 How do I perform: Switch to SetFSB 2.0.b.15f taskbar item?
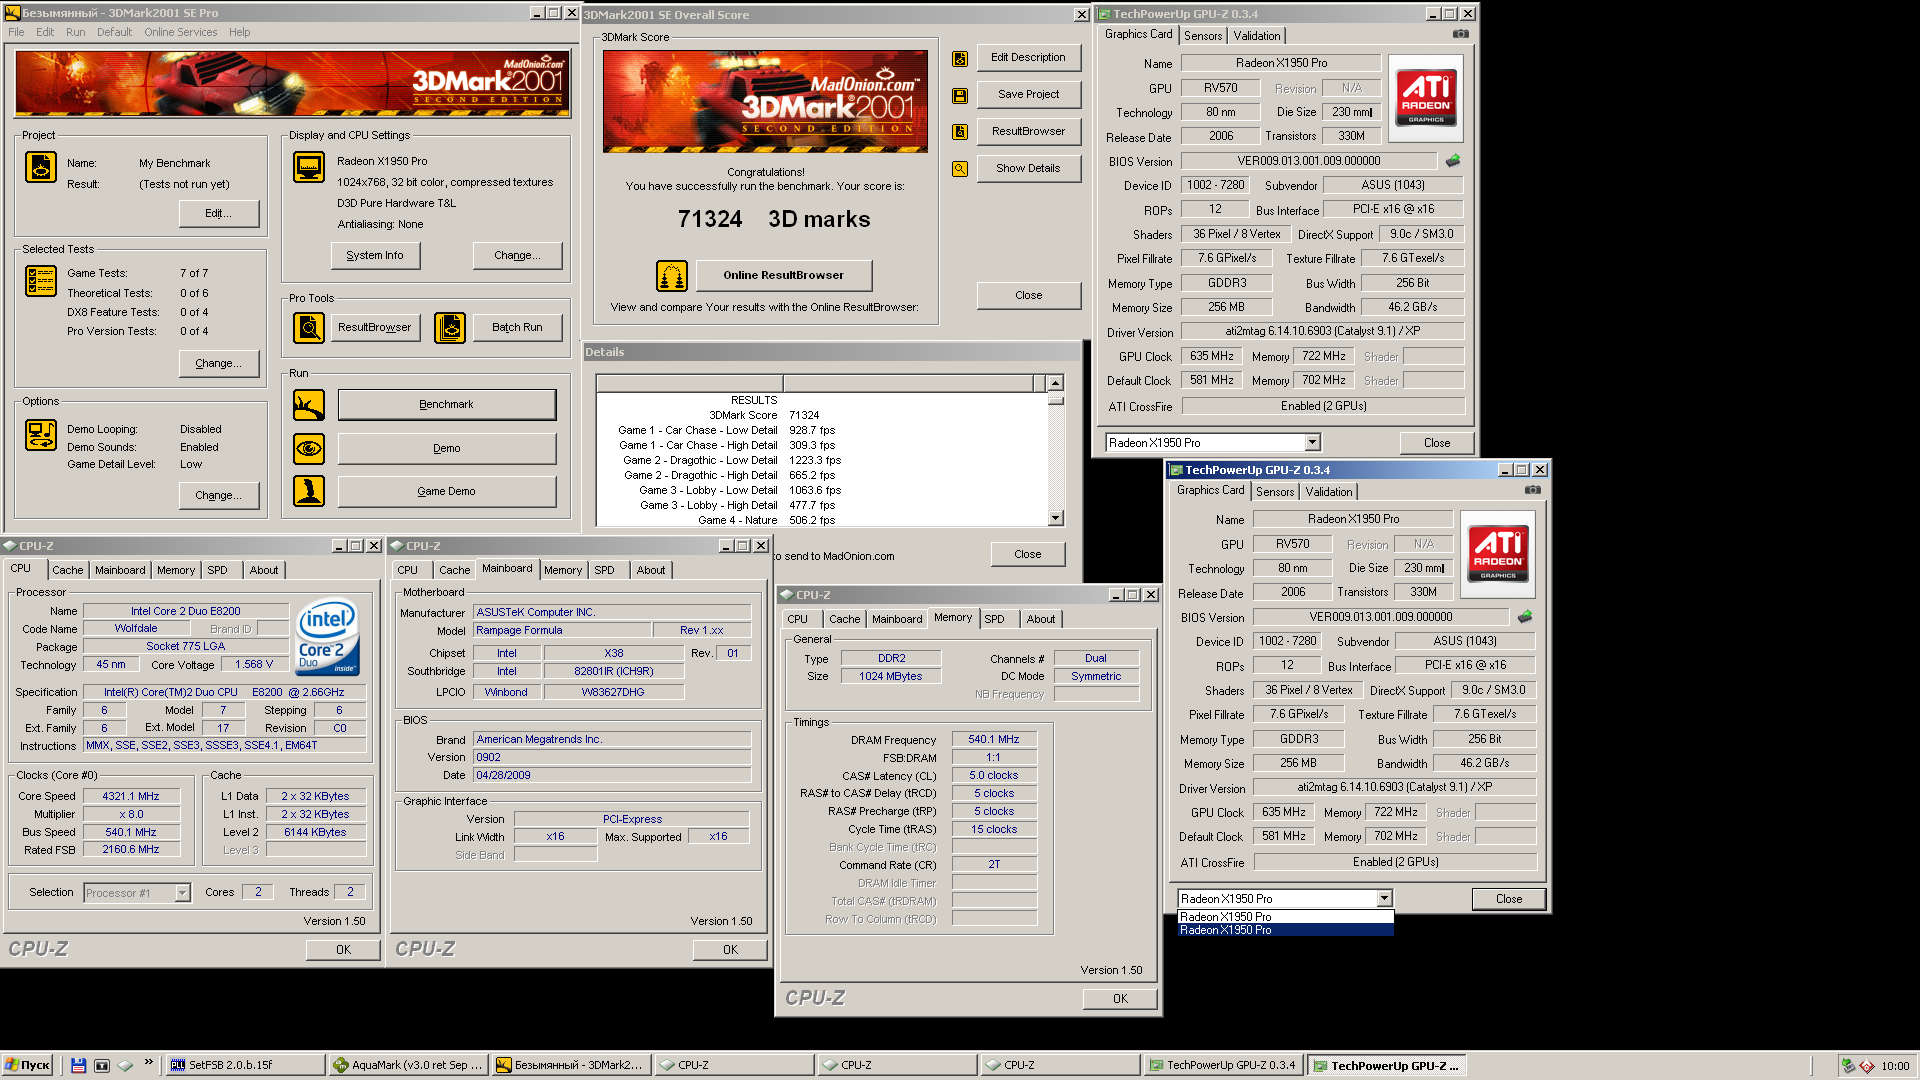[x=245, y=1065]
